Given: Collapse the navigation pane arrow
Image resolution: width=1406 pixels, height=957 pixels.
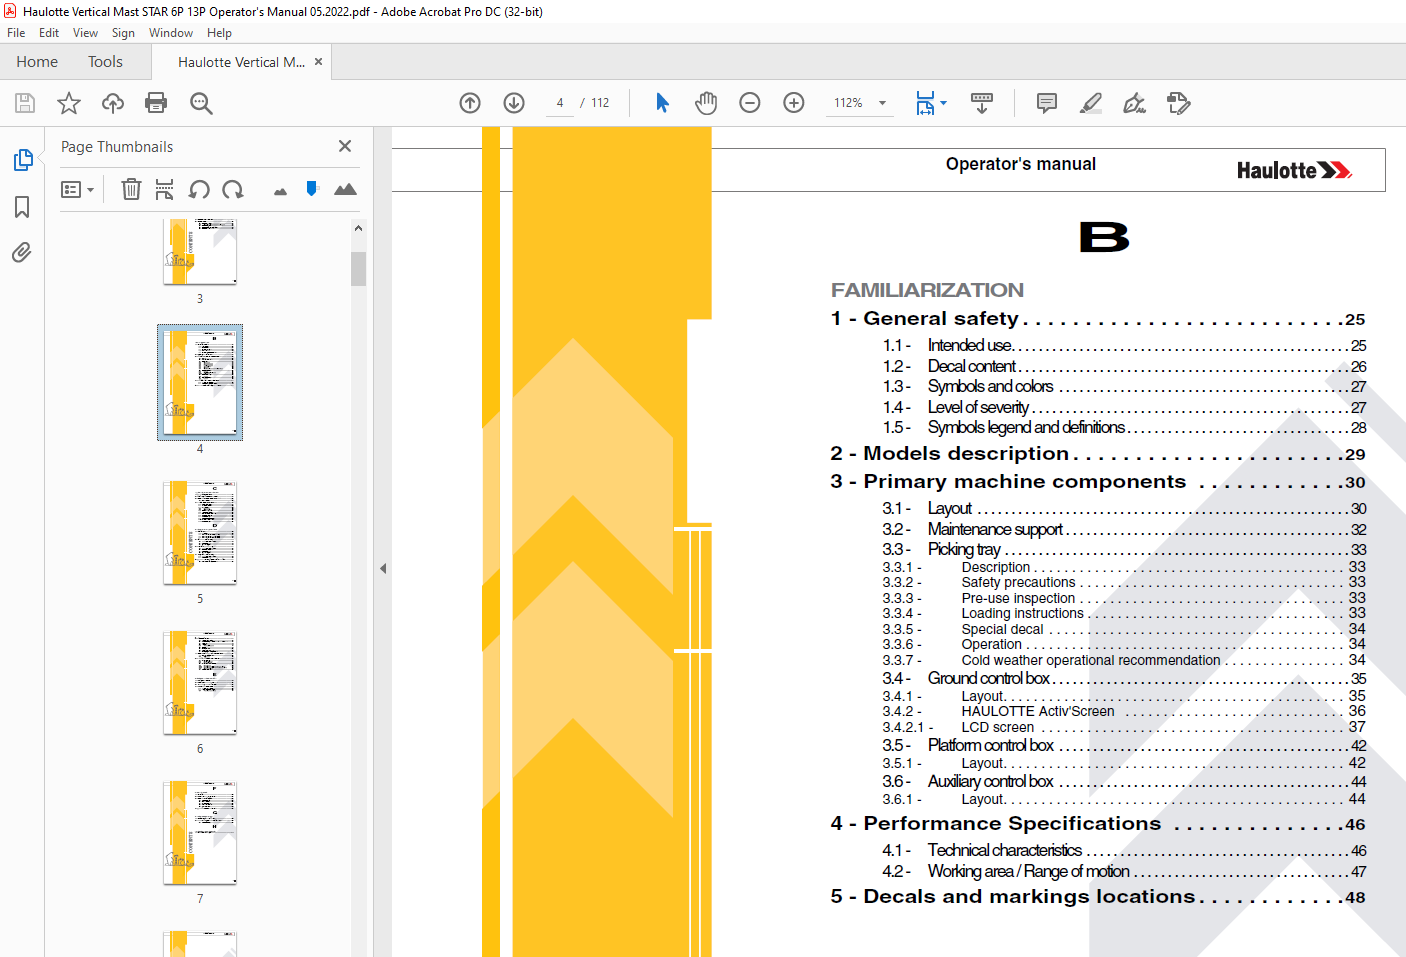Looking at the screenshot, I should click(383, 568).
